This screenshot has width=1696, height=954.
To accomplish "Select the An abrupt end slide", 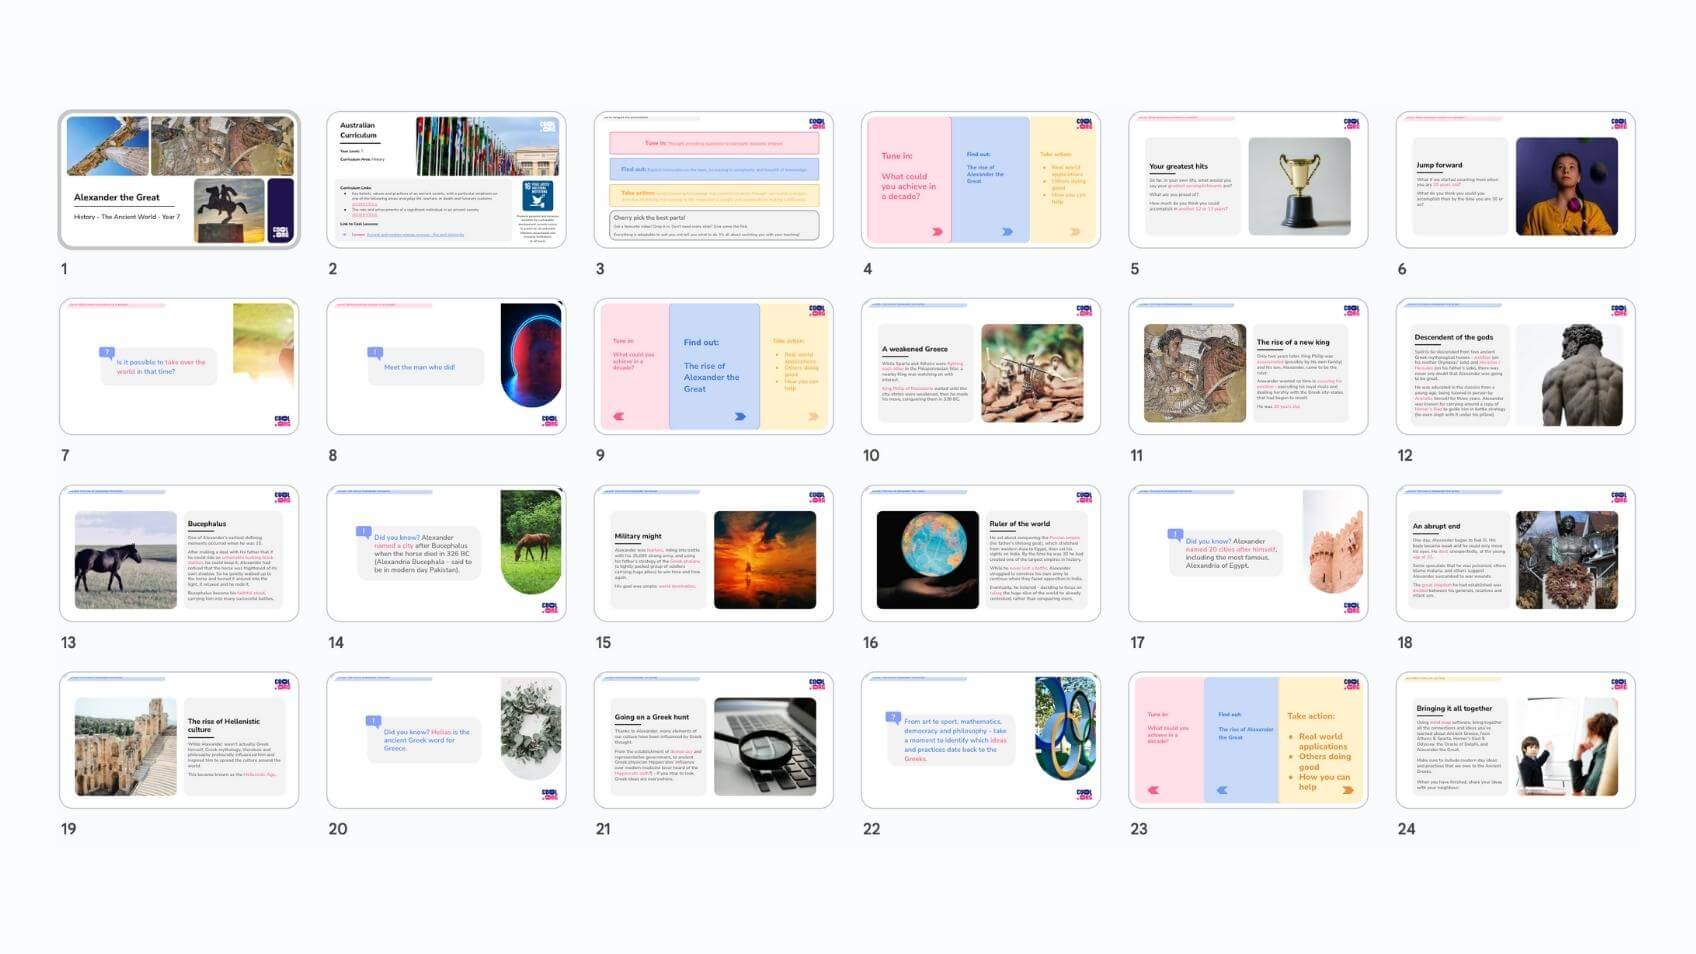I will coord(1515,554).
